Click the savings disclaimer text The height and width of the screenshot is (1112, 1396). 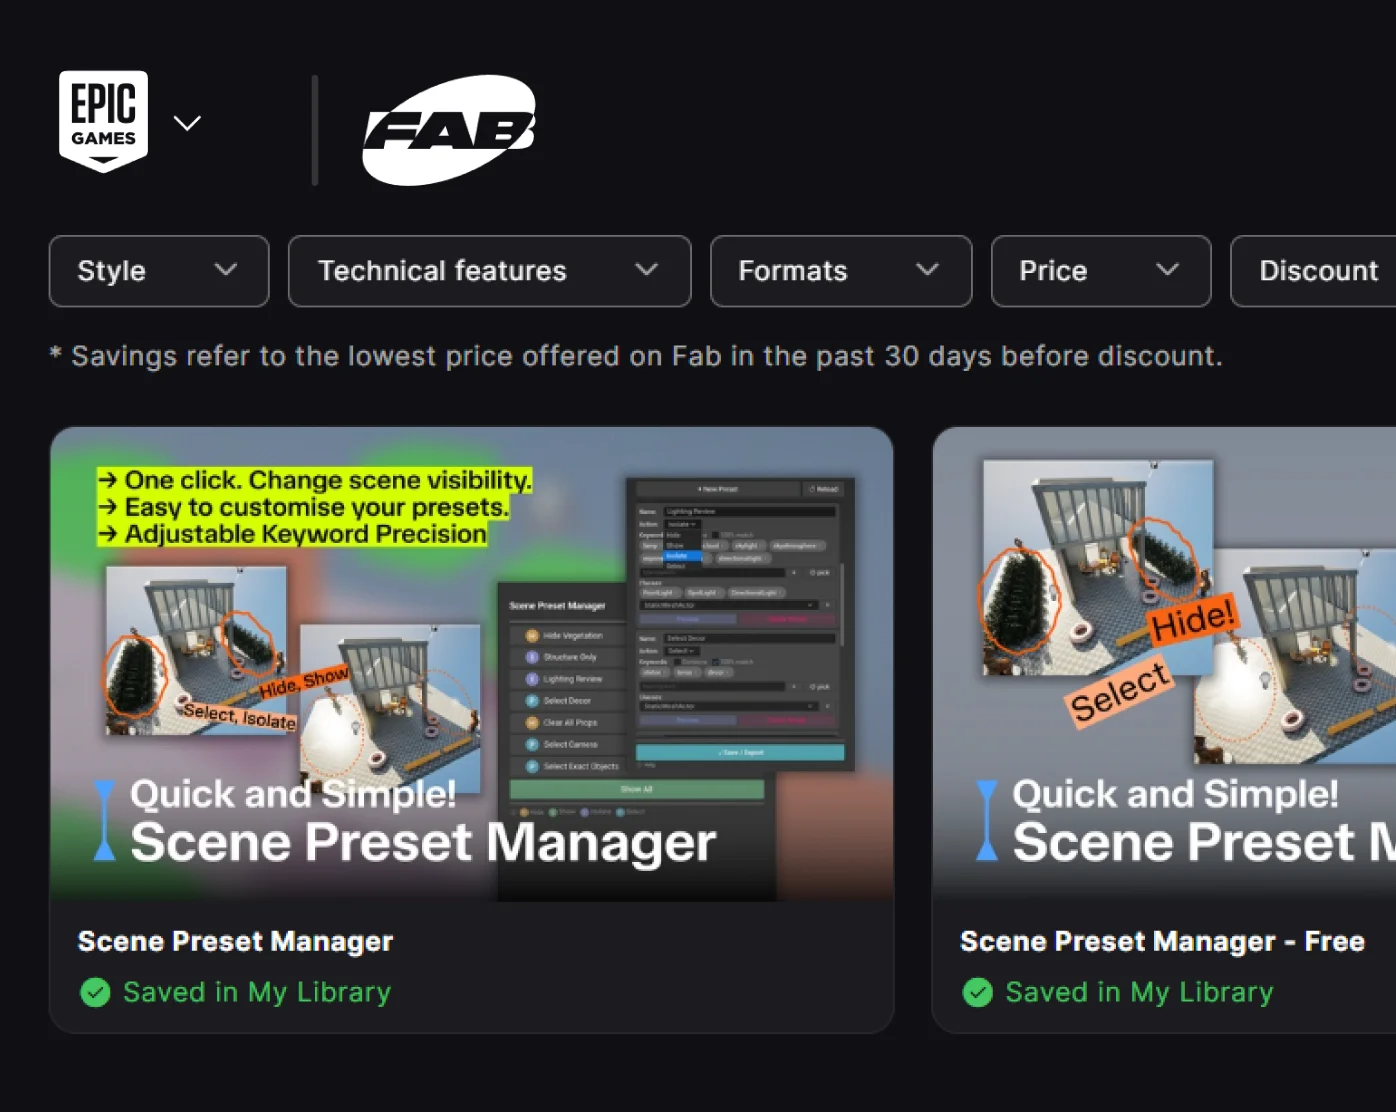636,356
